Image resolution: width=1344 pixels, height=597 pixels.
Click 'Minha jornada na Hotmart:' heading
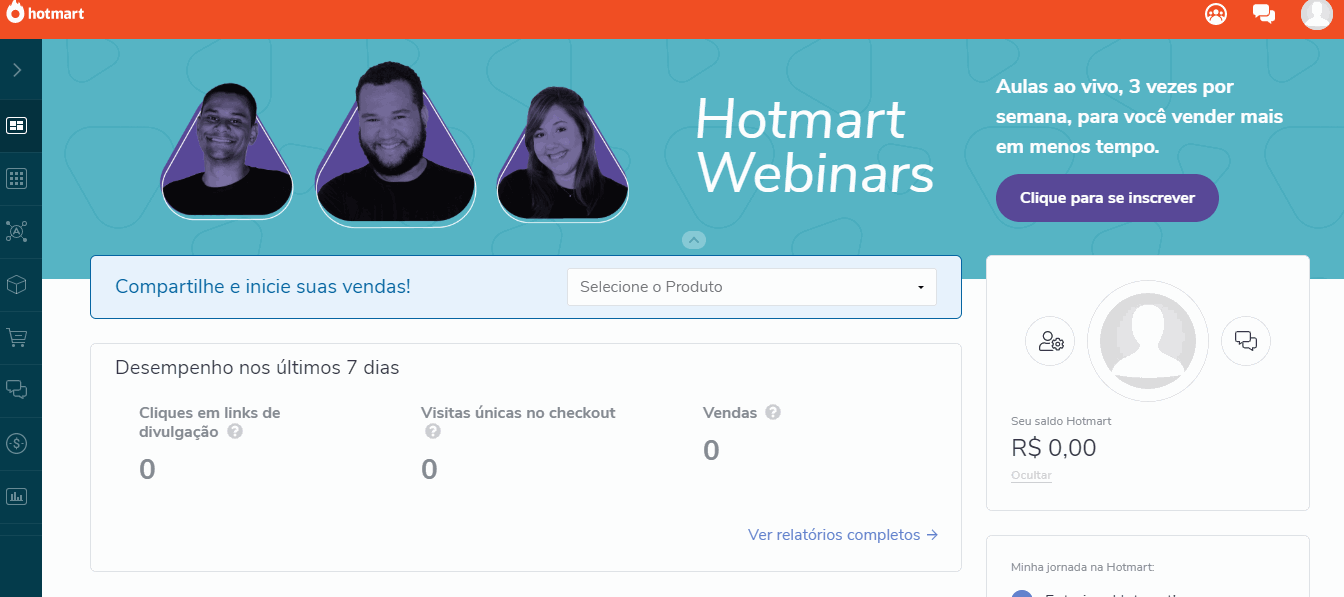click(1083, 567)
